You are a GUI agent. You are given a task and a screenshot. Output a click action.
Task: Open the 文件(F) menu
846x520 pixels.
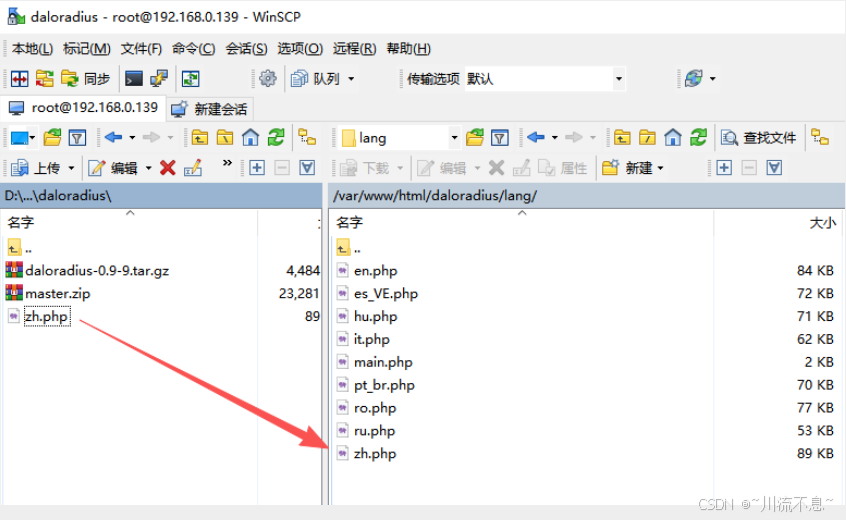[141, 49]
